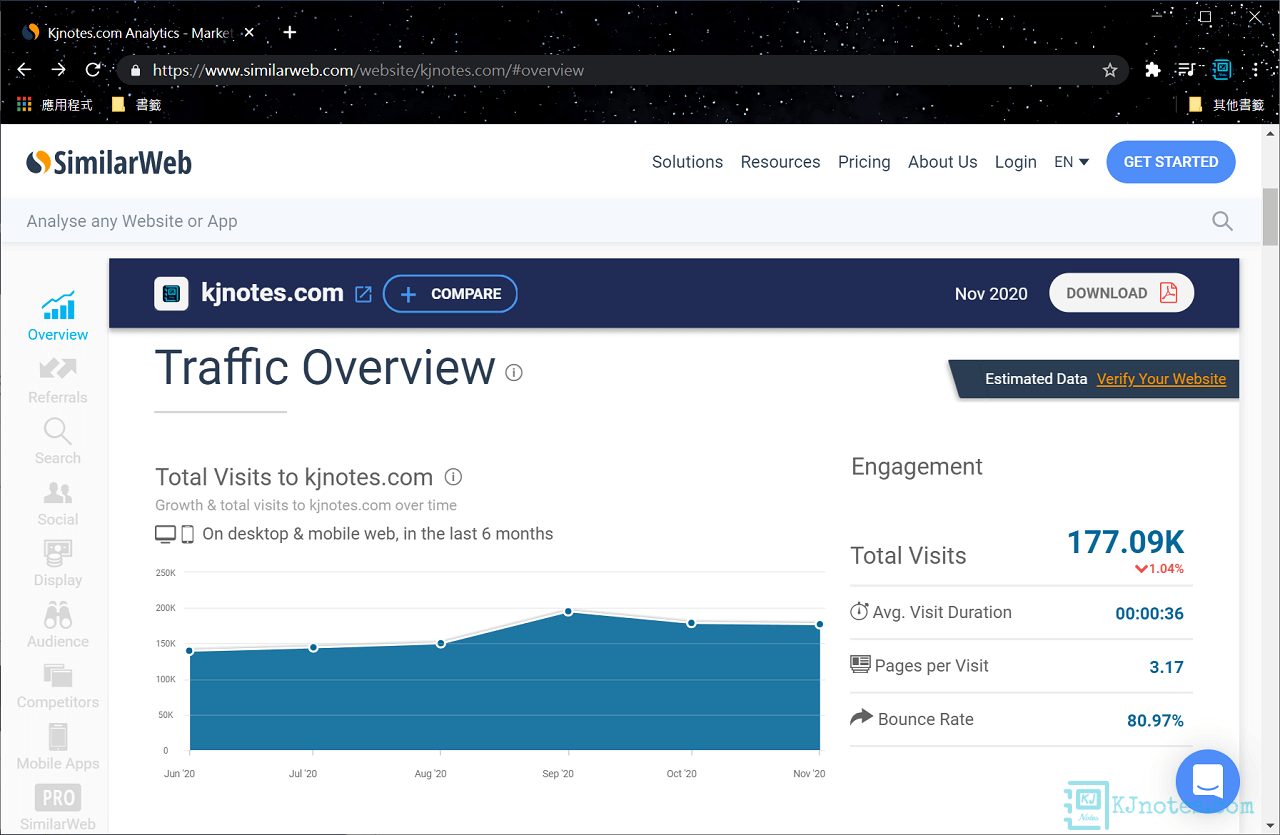The width and height of the screenshot is (1280, 835).
Task: Open the Competitors sidebar section
Action: 58,686
